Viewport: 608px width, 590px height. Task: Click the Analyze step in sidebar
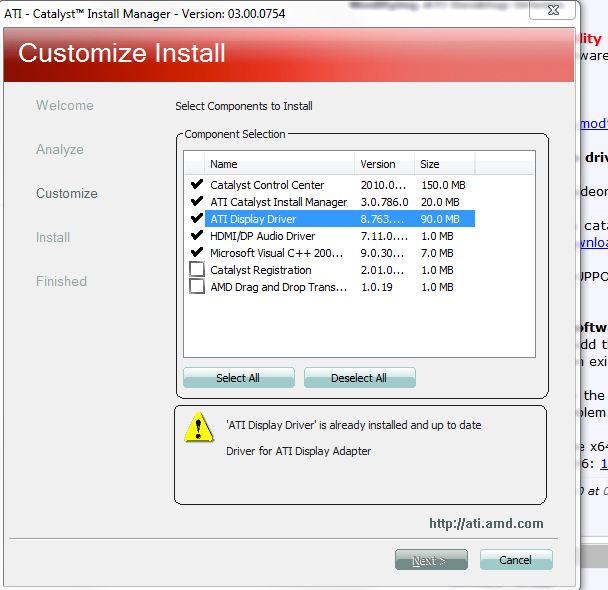(60, 150)
